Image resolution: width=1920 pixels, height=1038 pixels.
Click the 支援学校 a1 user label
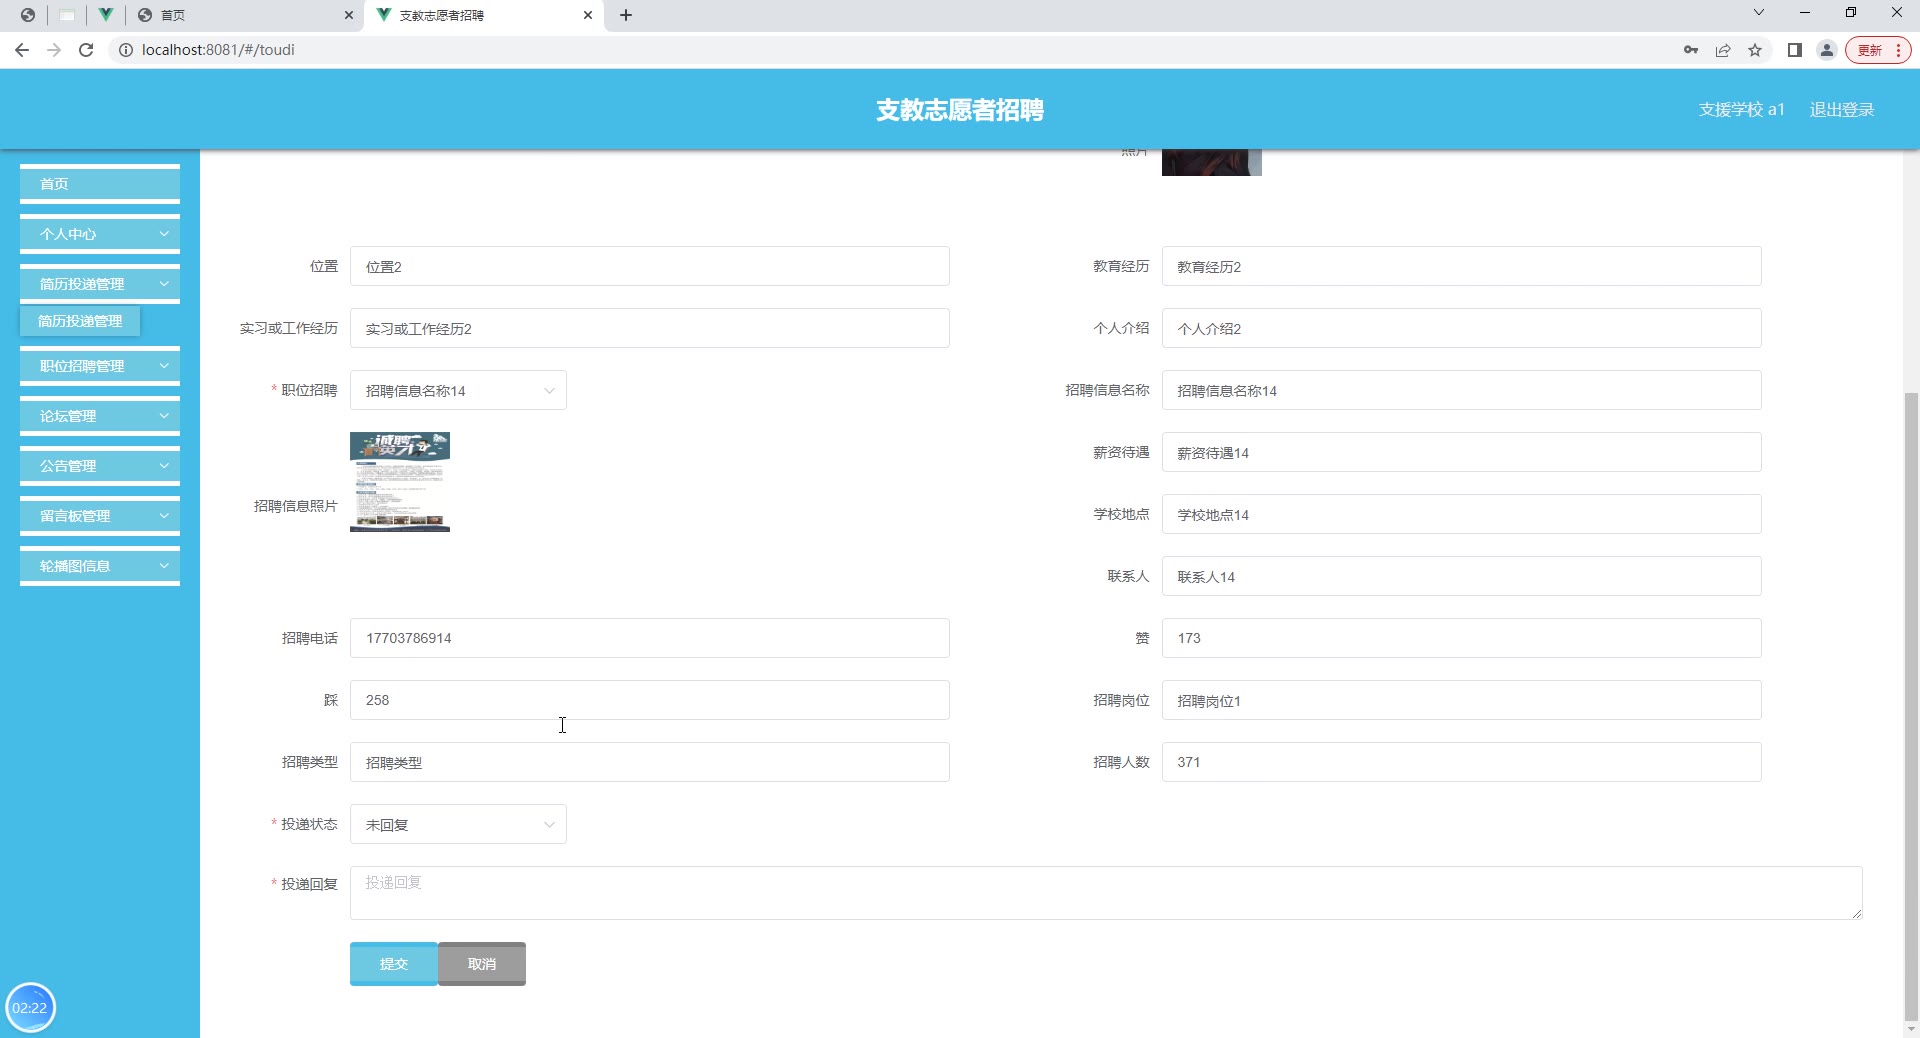(x=1741, y=110)
